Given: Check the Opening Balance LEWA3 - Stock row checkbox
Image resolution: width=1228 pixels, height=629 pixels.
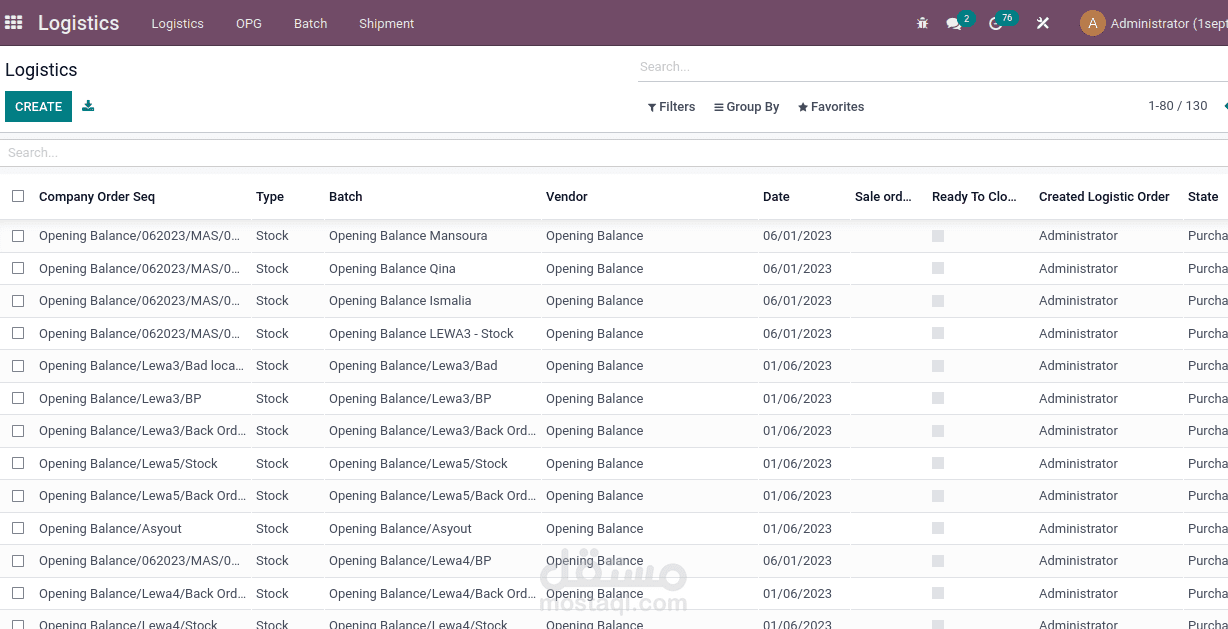Looking at the screenshot, I should point(18,333).
